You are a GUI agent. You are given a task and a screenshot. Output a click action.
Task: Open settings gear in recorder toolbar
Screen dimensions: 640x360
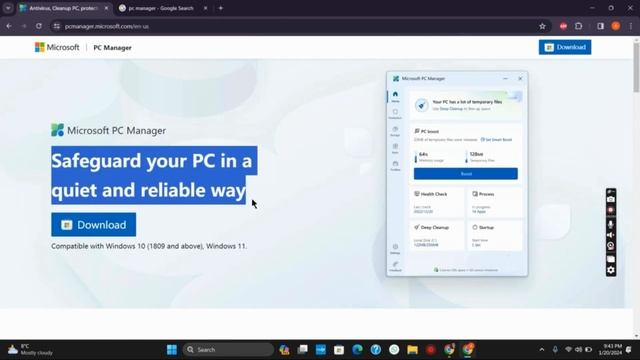pyautogui.click(x=611, y=270)
